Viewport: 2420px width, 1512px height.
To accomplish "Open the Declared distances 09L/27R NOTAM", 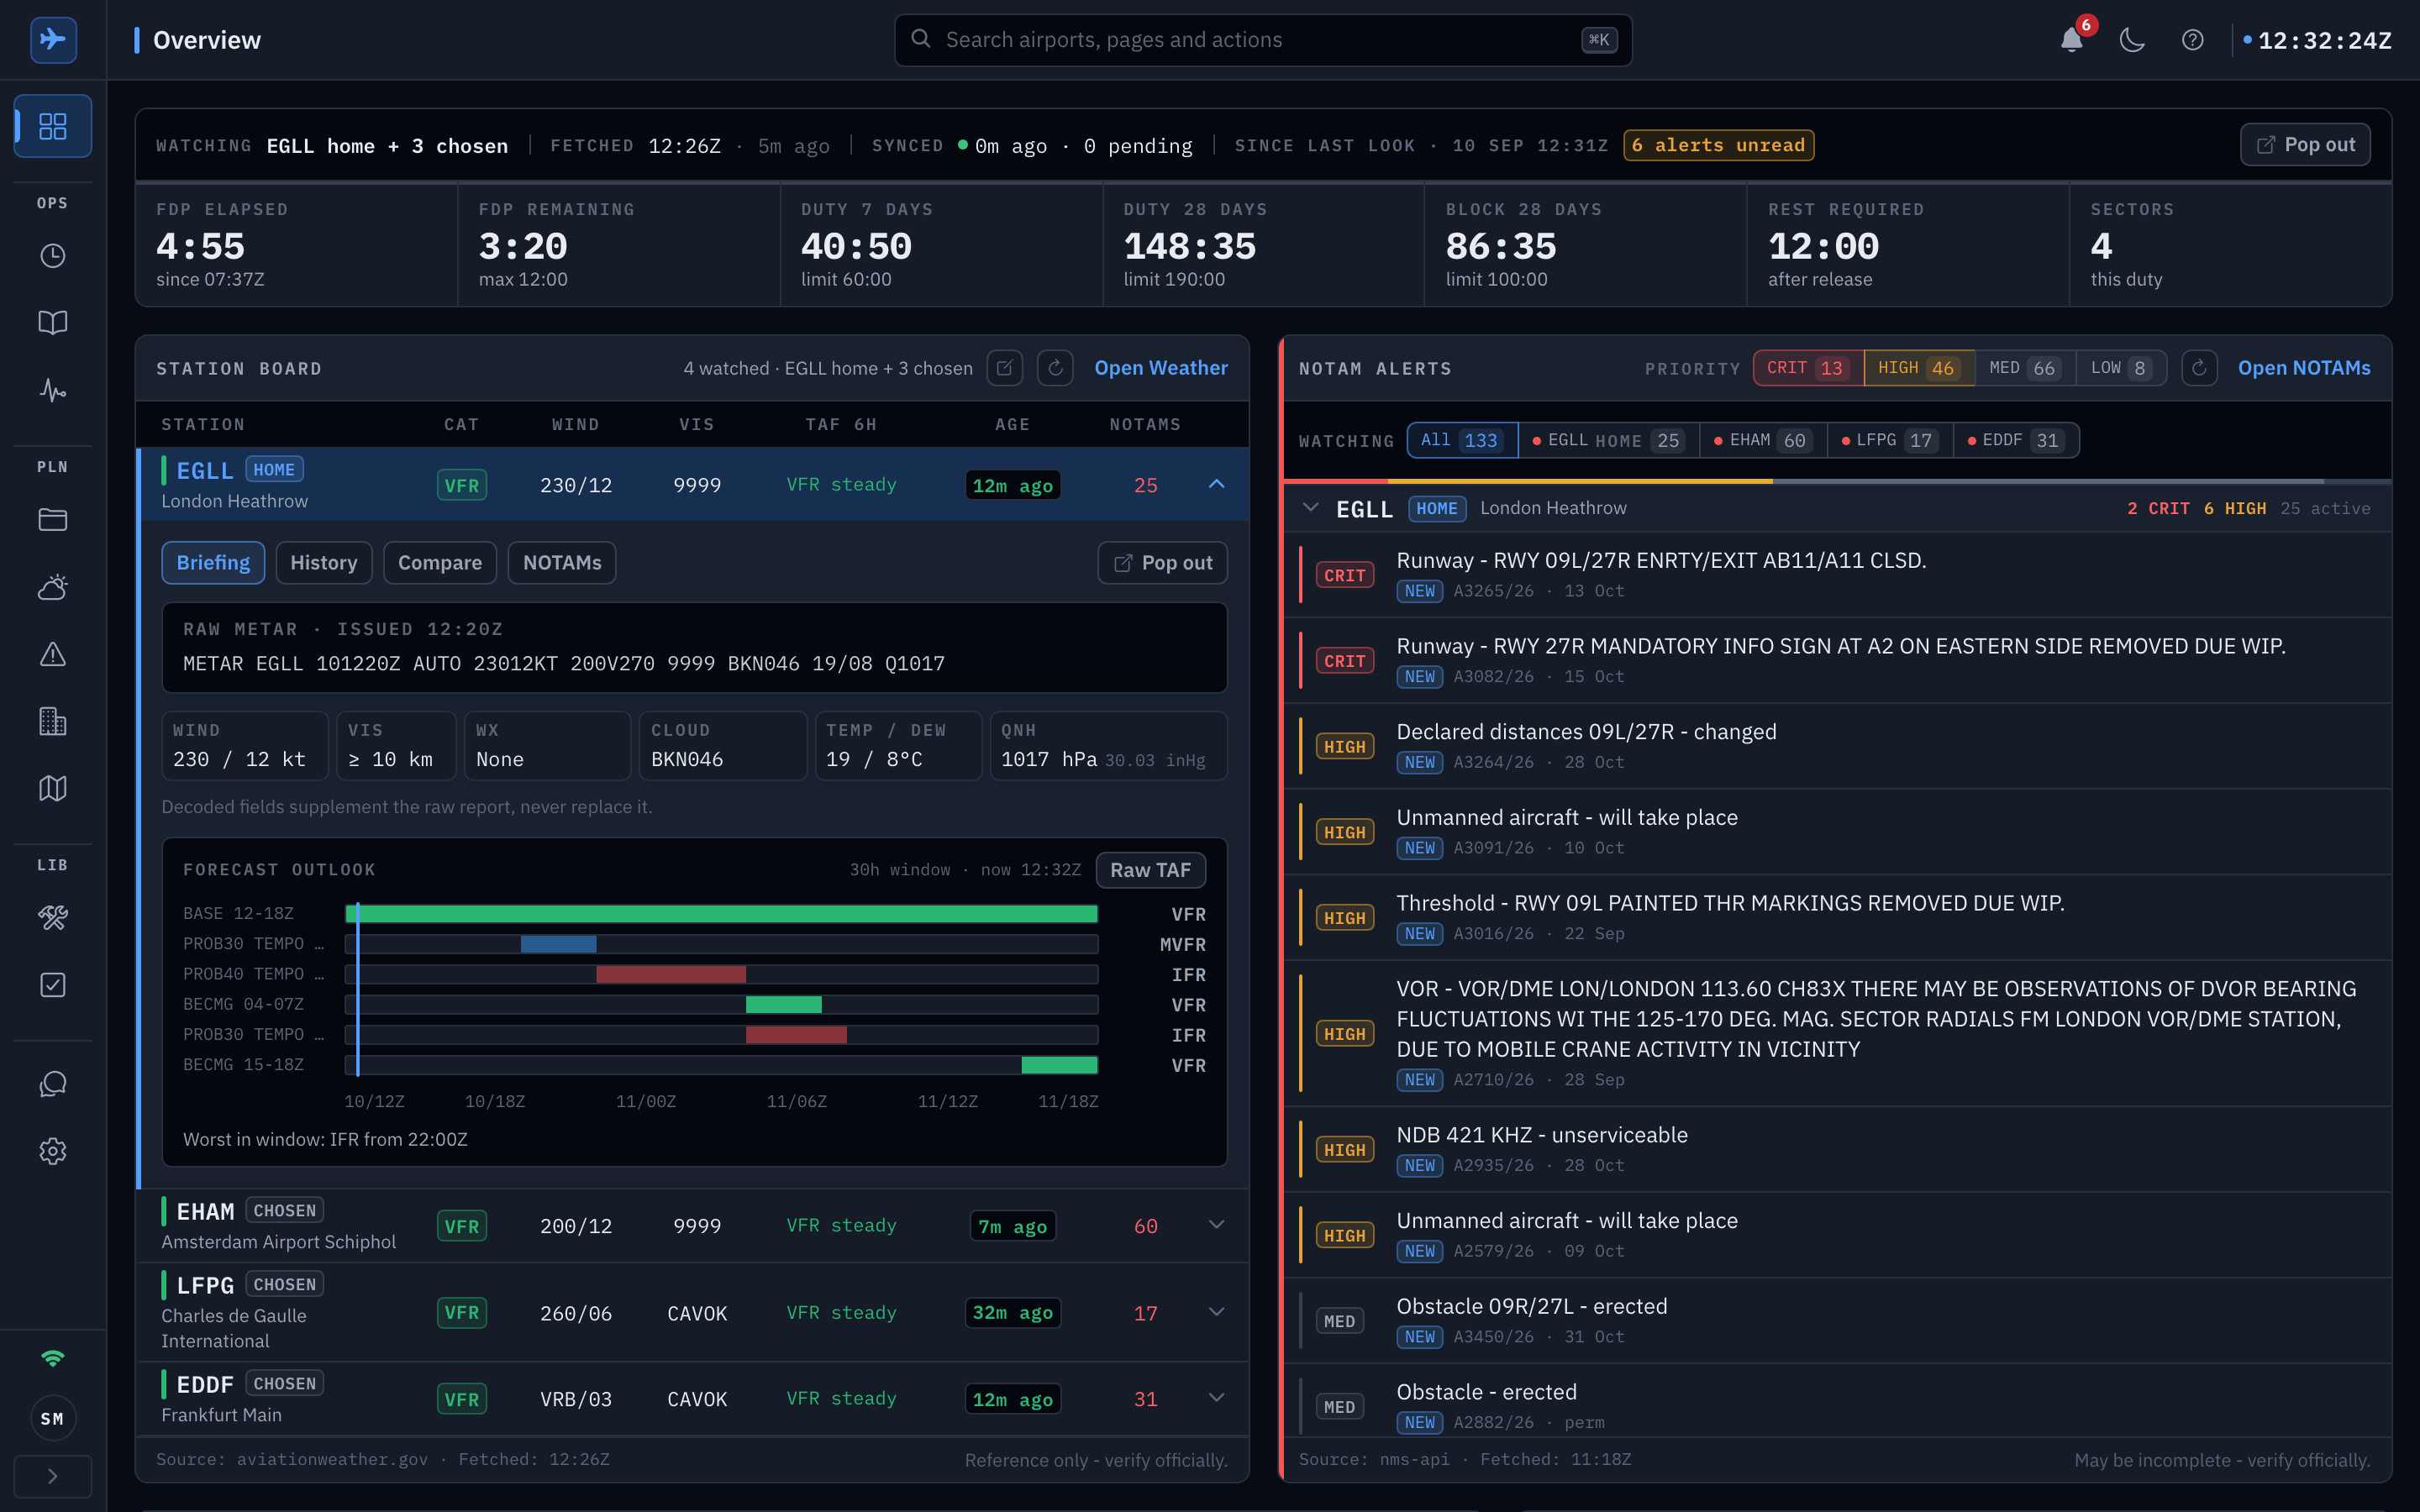I will [1837, 746].
